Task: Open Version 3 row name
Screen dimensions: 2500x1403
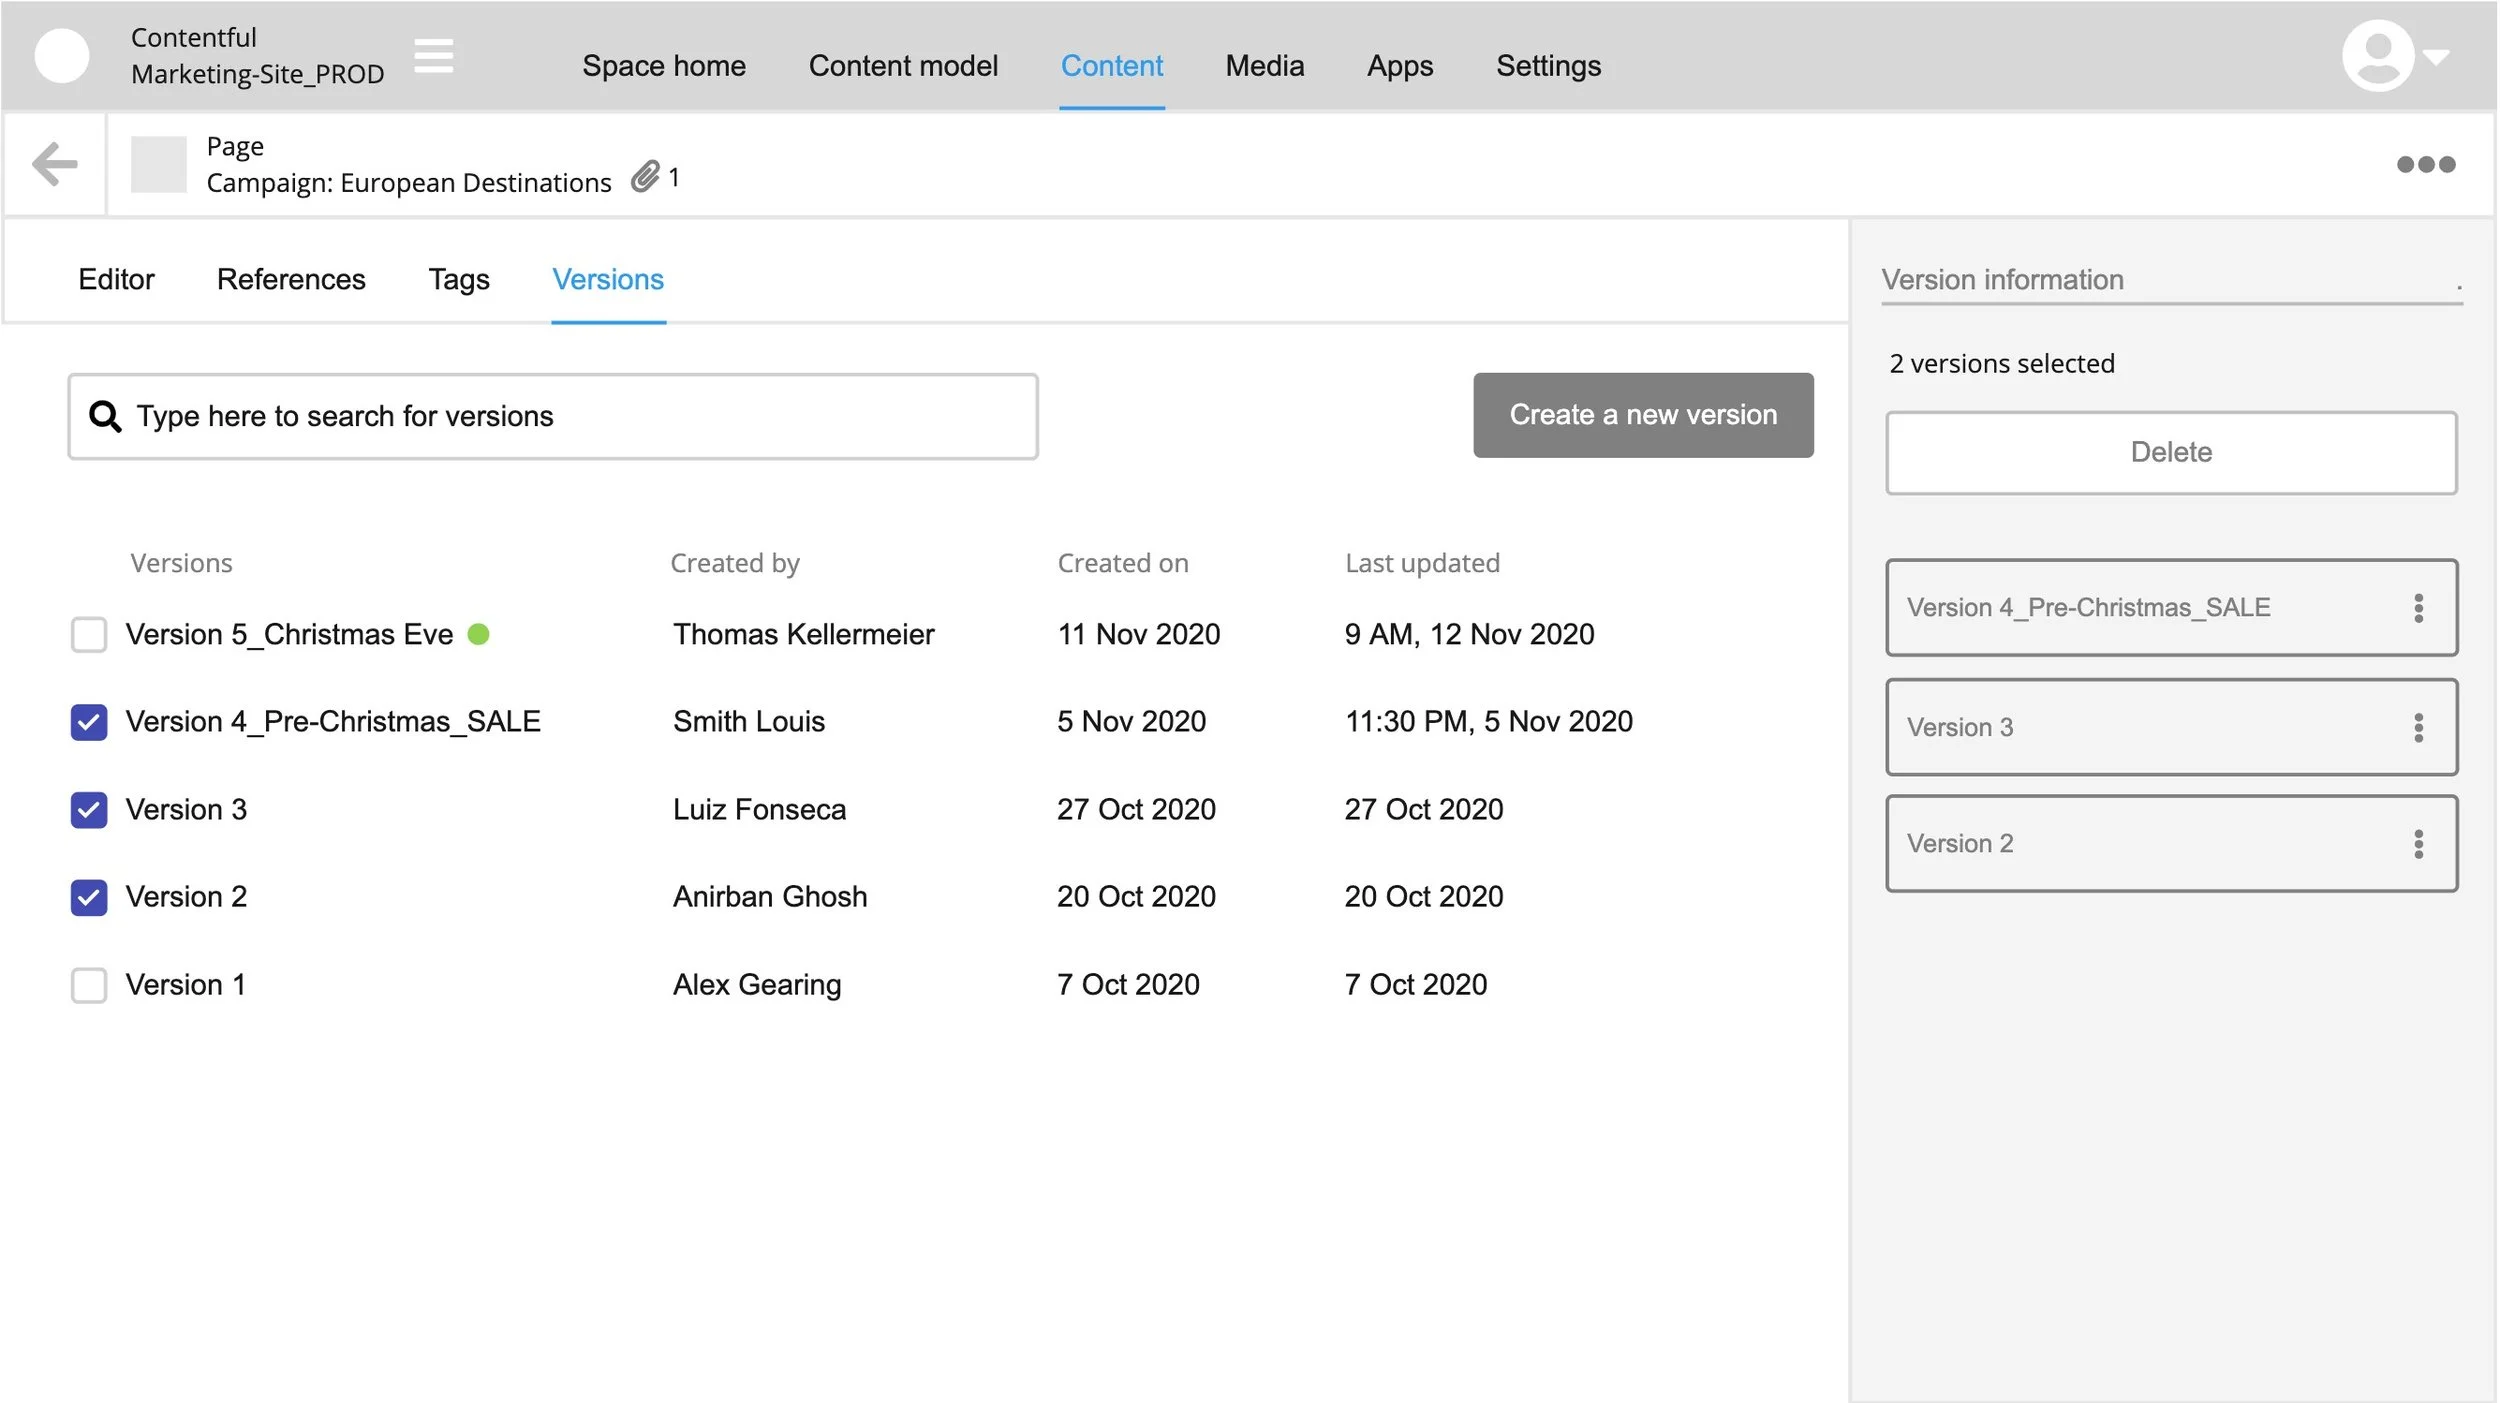Action: (x=186, y=810)
